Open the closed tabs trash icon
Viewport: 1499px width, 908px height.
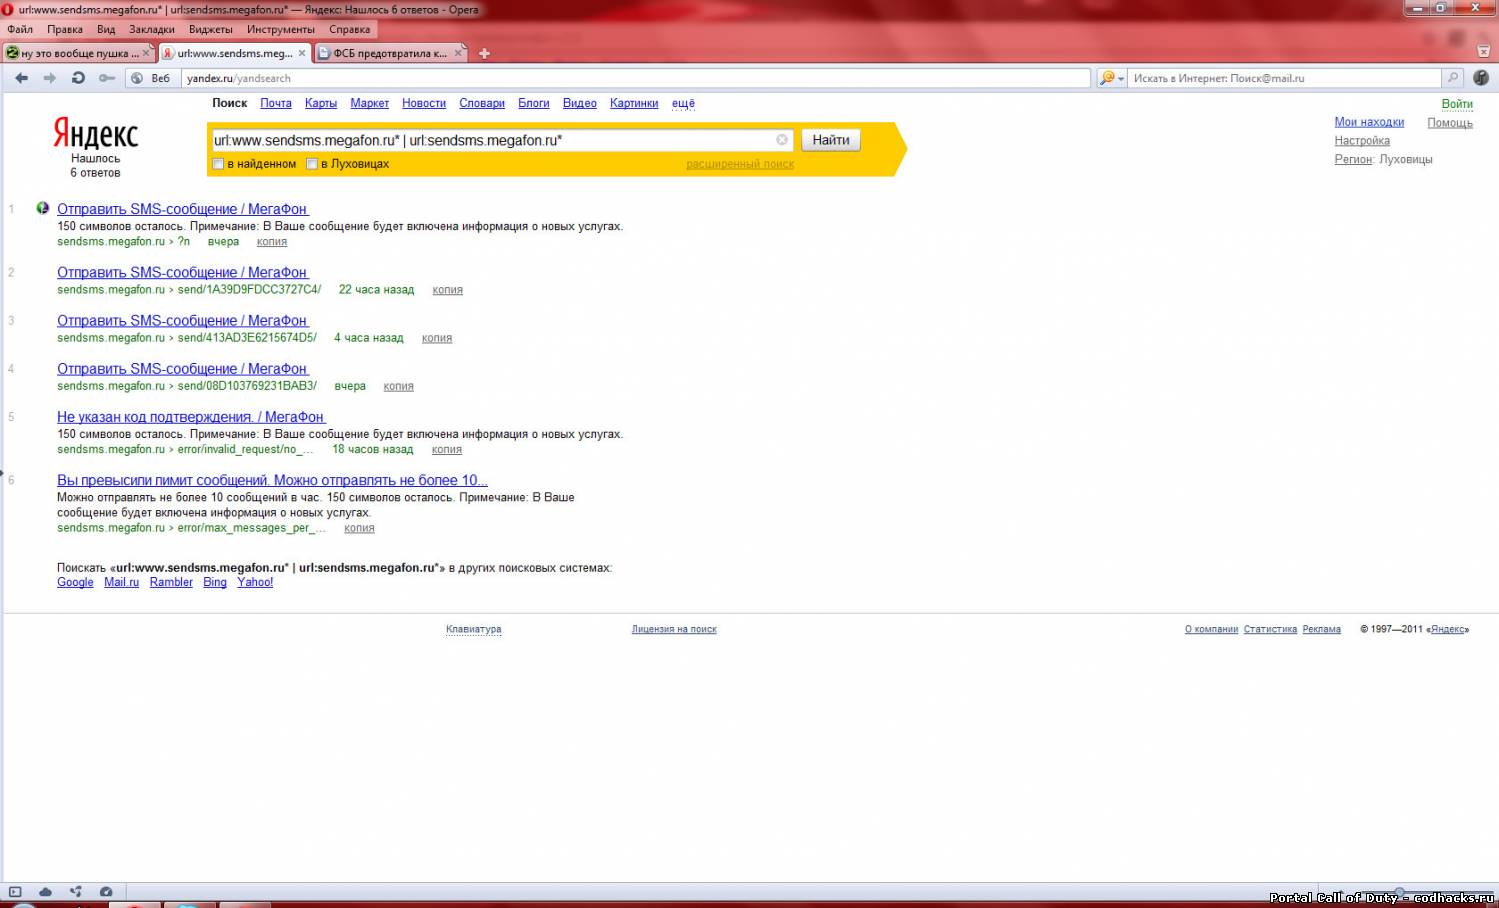[x=1483, y=50]
